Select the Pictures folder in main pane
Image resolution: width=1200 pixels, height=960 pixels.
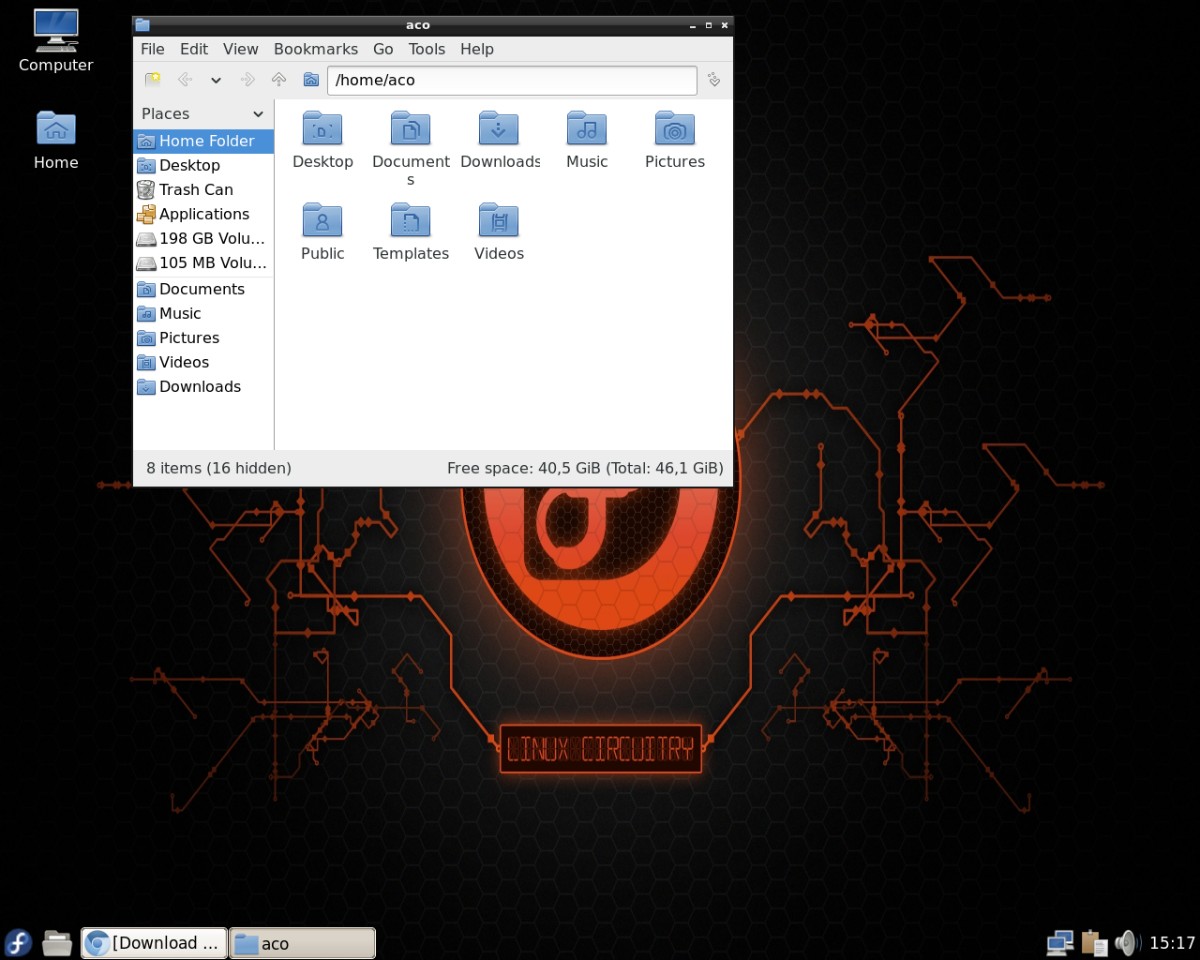(x=674, y=140)
